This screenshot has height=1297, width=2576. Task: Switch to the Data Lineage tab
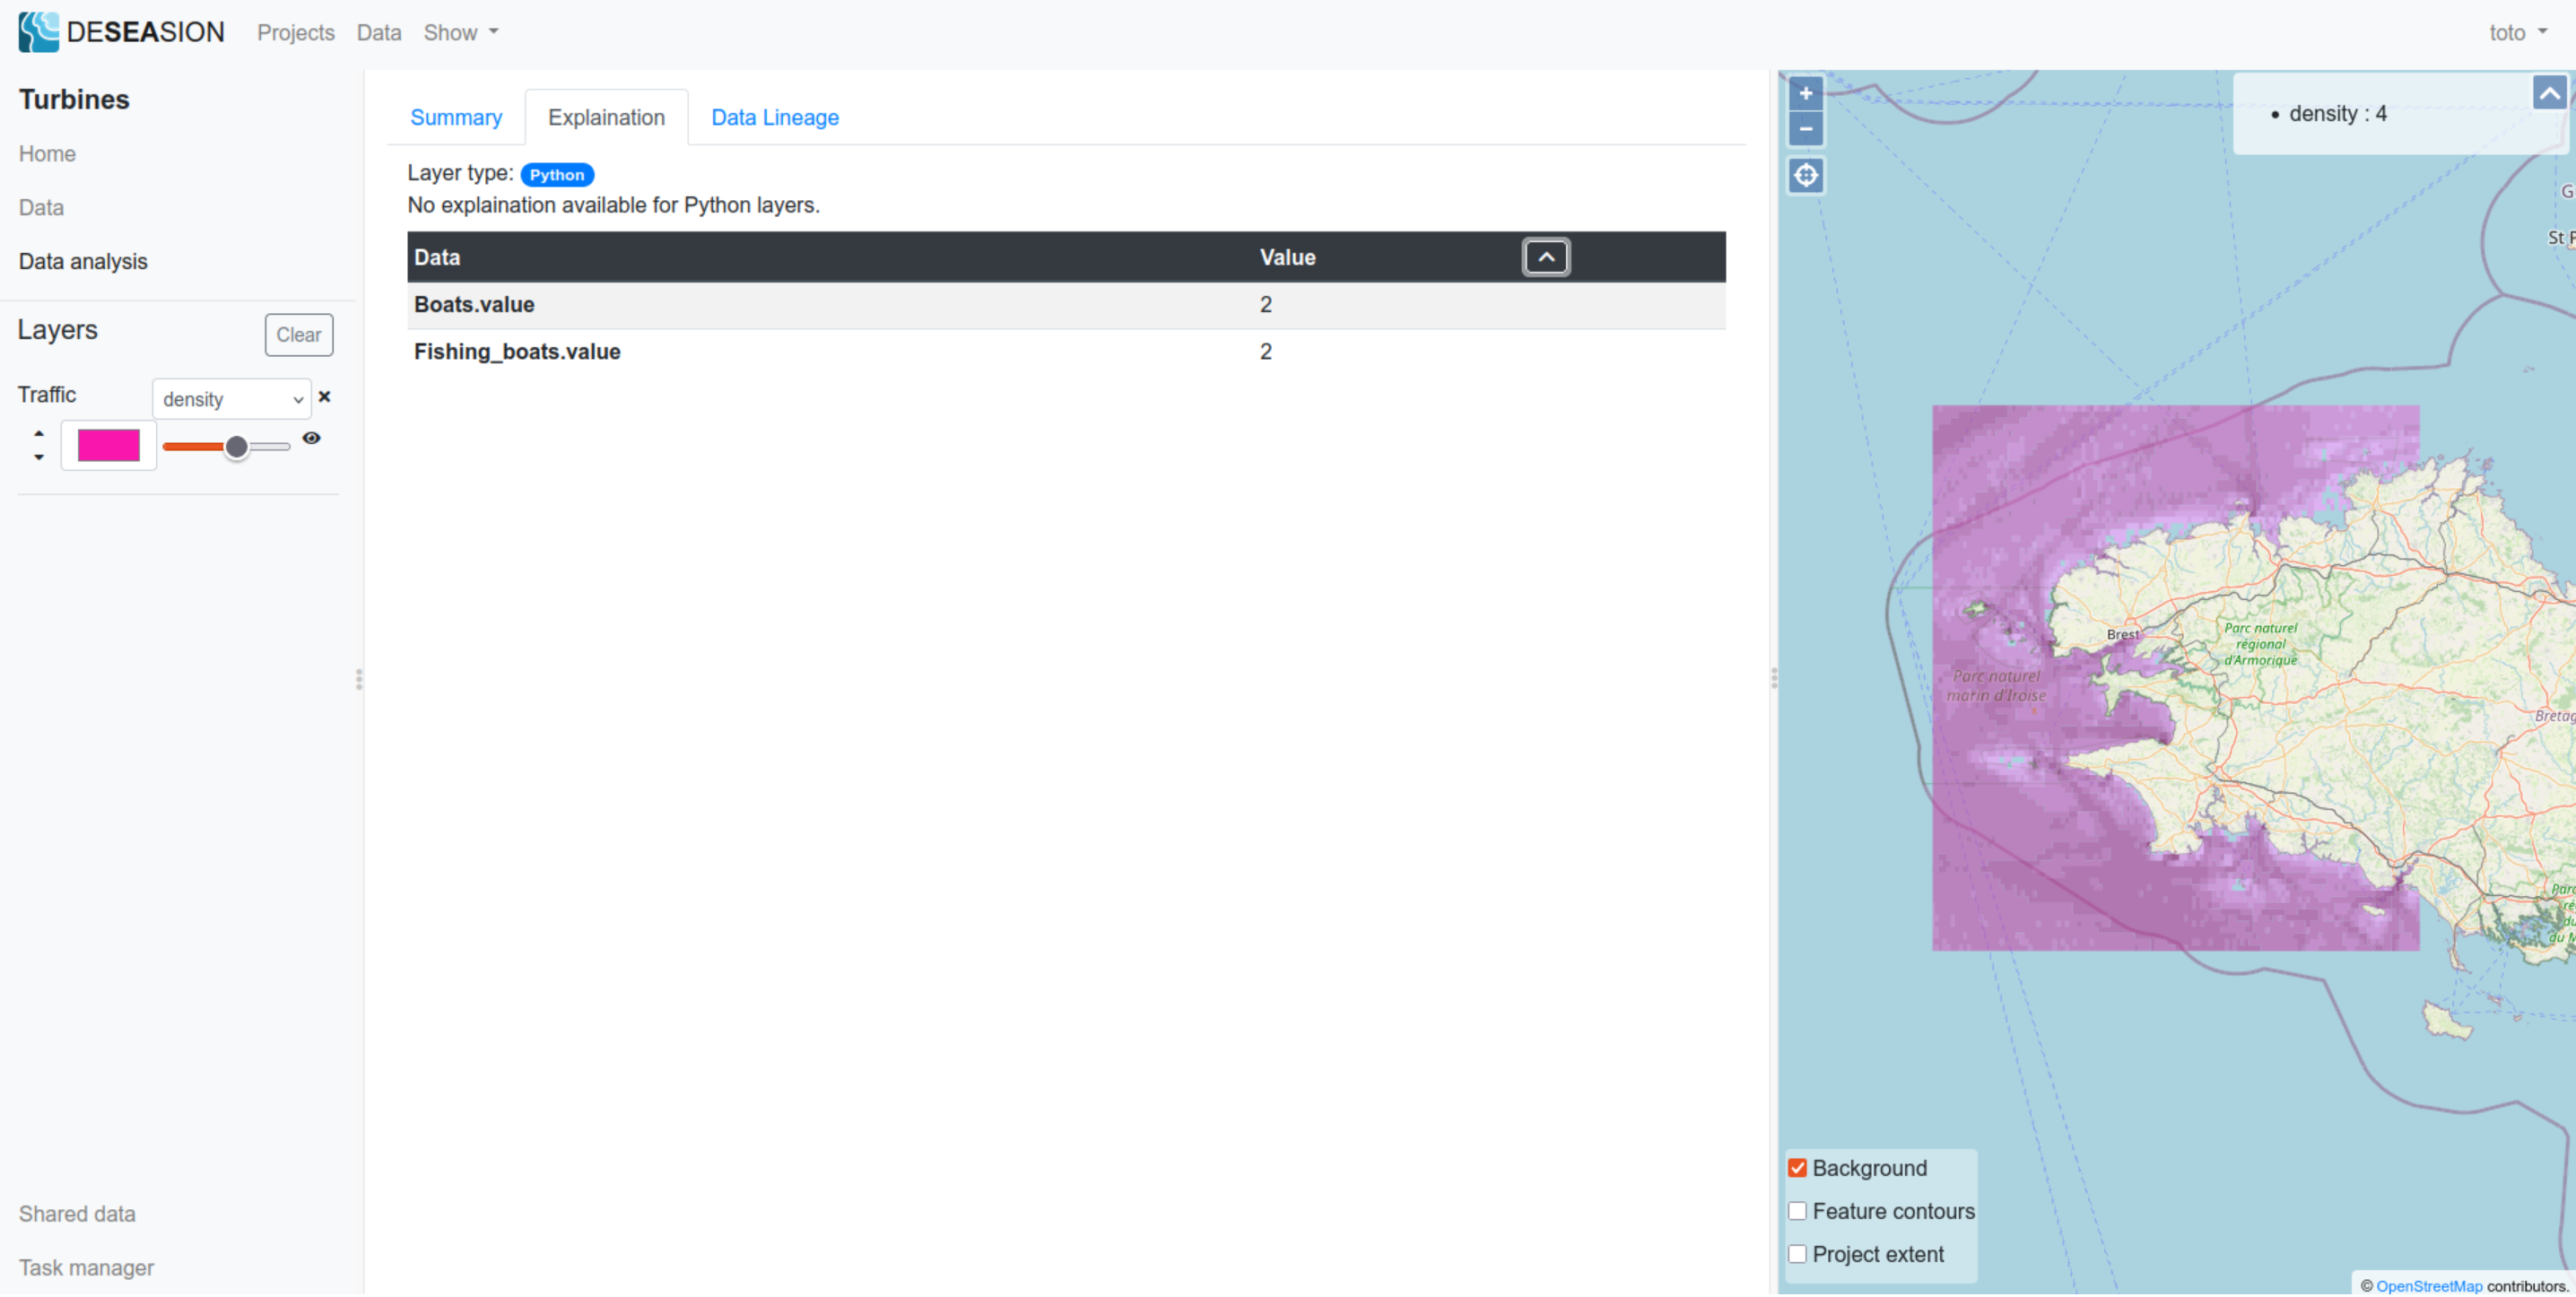[x=774, y=117]
